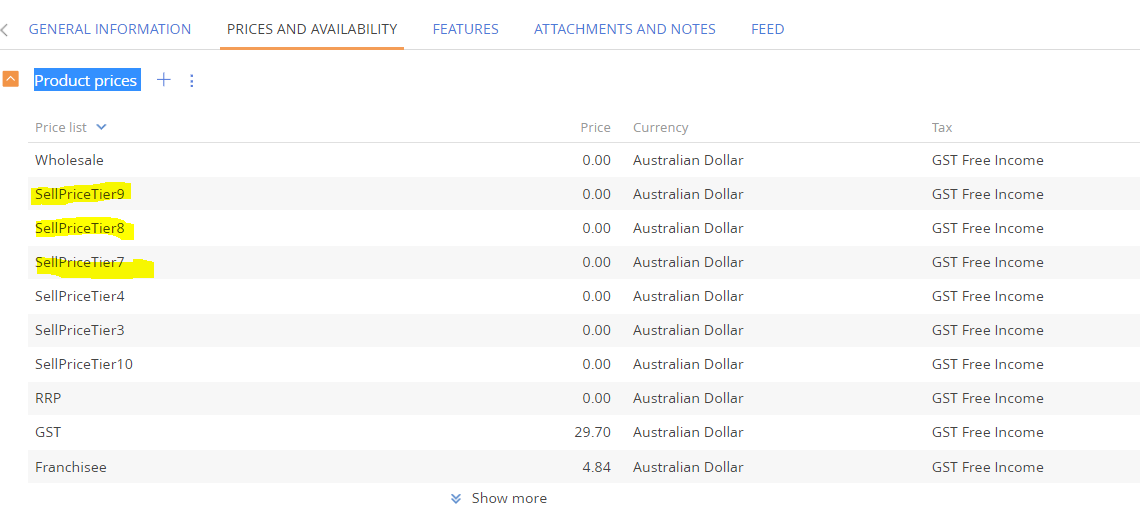
Task: Switch to General Information tab
Action: click(110, 29)
